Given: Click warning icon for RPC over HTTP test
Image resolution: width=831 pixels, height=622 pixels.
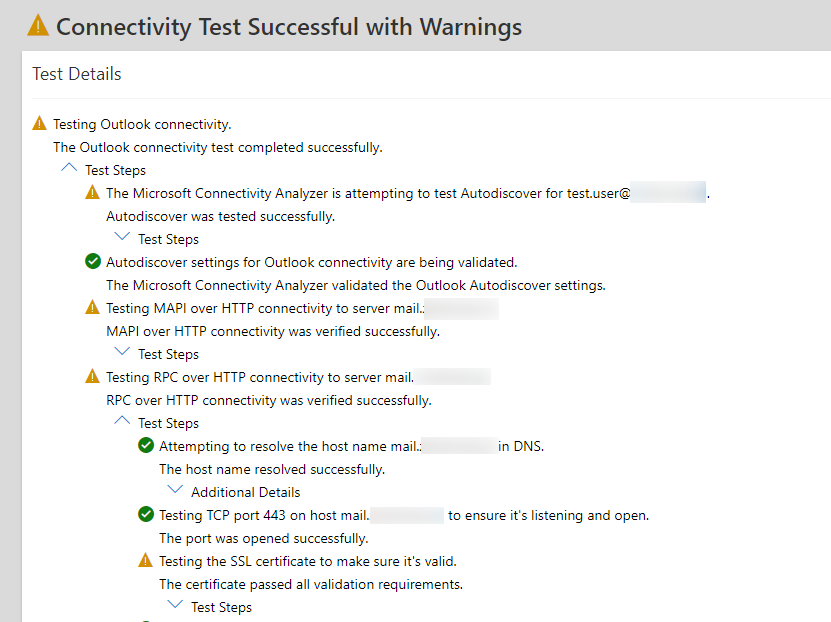Looking at the screenshot, I should [x=92, y=376].
